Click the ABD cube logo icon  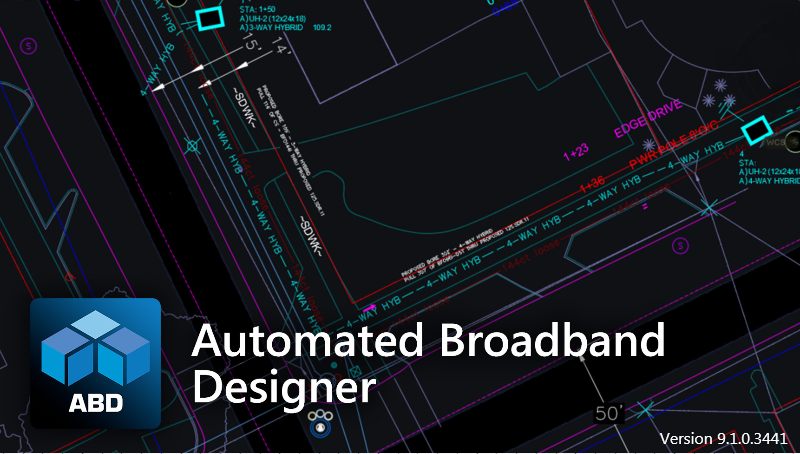pos(95,350)
